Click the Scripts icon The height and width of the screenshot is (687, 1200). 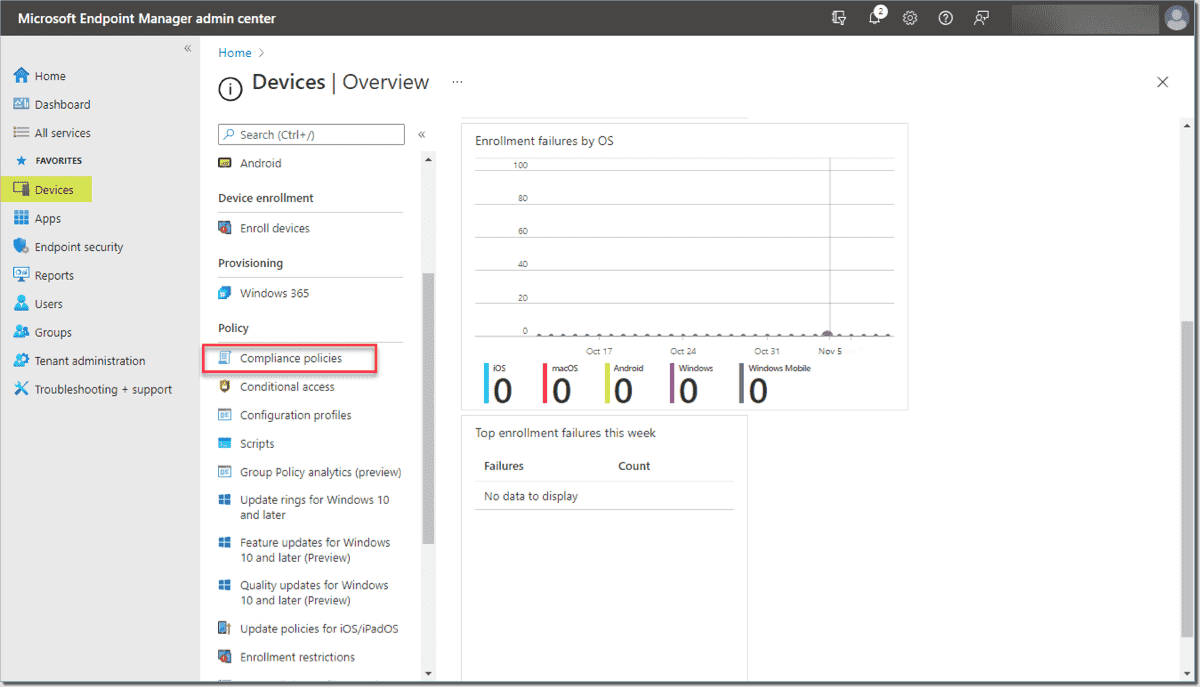coord(225,443)
